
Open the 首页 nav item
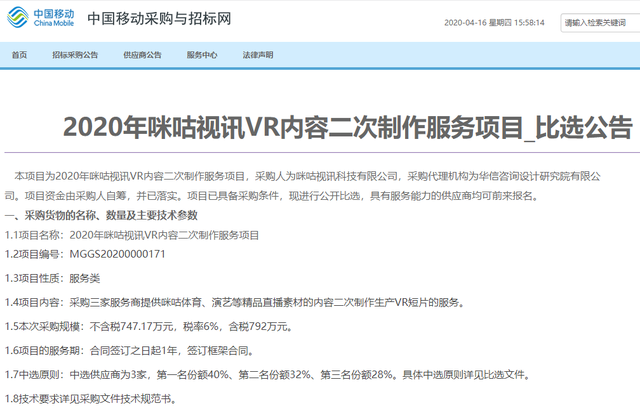point(19,55)
